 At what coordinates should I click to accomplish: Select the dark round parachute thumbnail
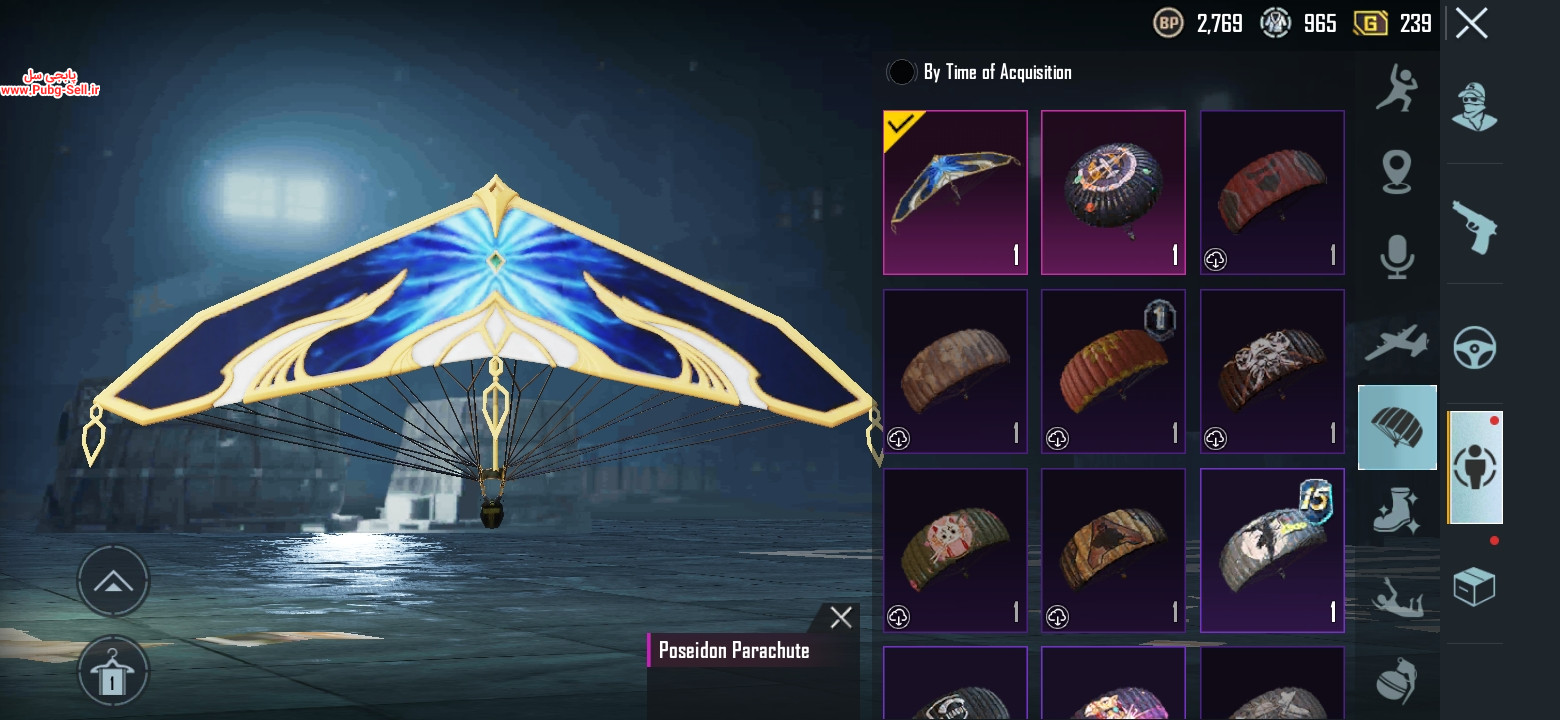(1113, 192)
